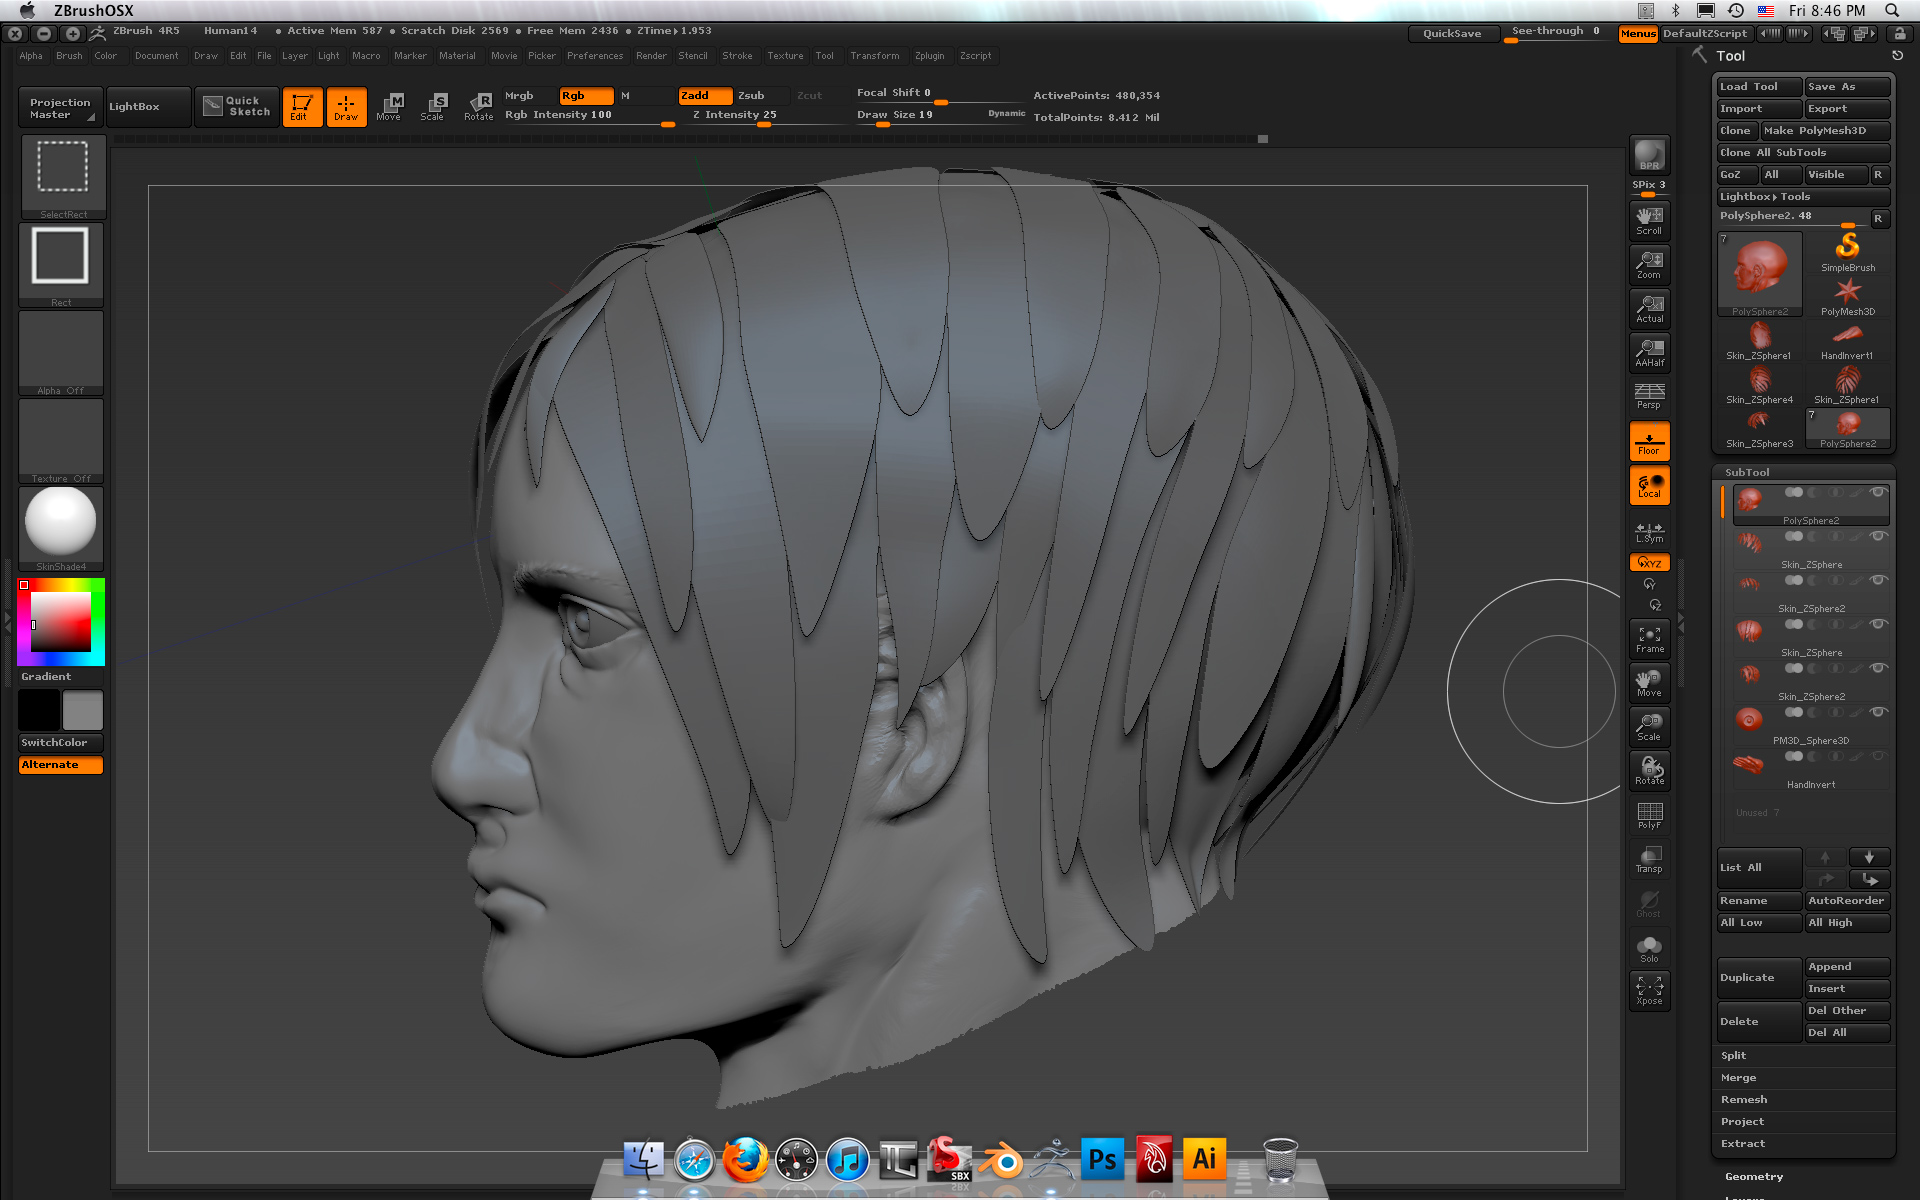Select the Scroll canvas tool
The width and height of the screenshot is (1920, 1200).
(x=1649, y=221)
